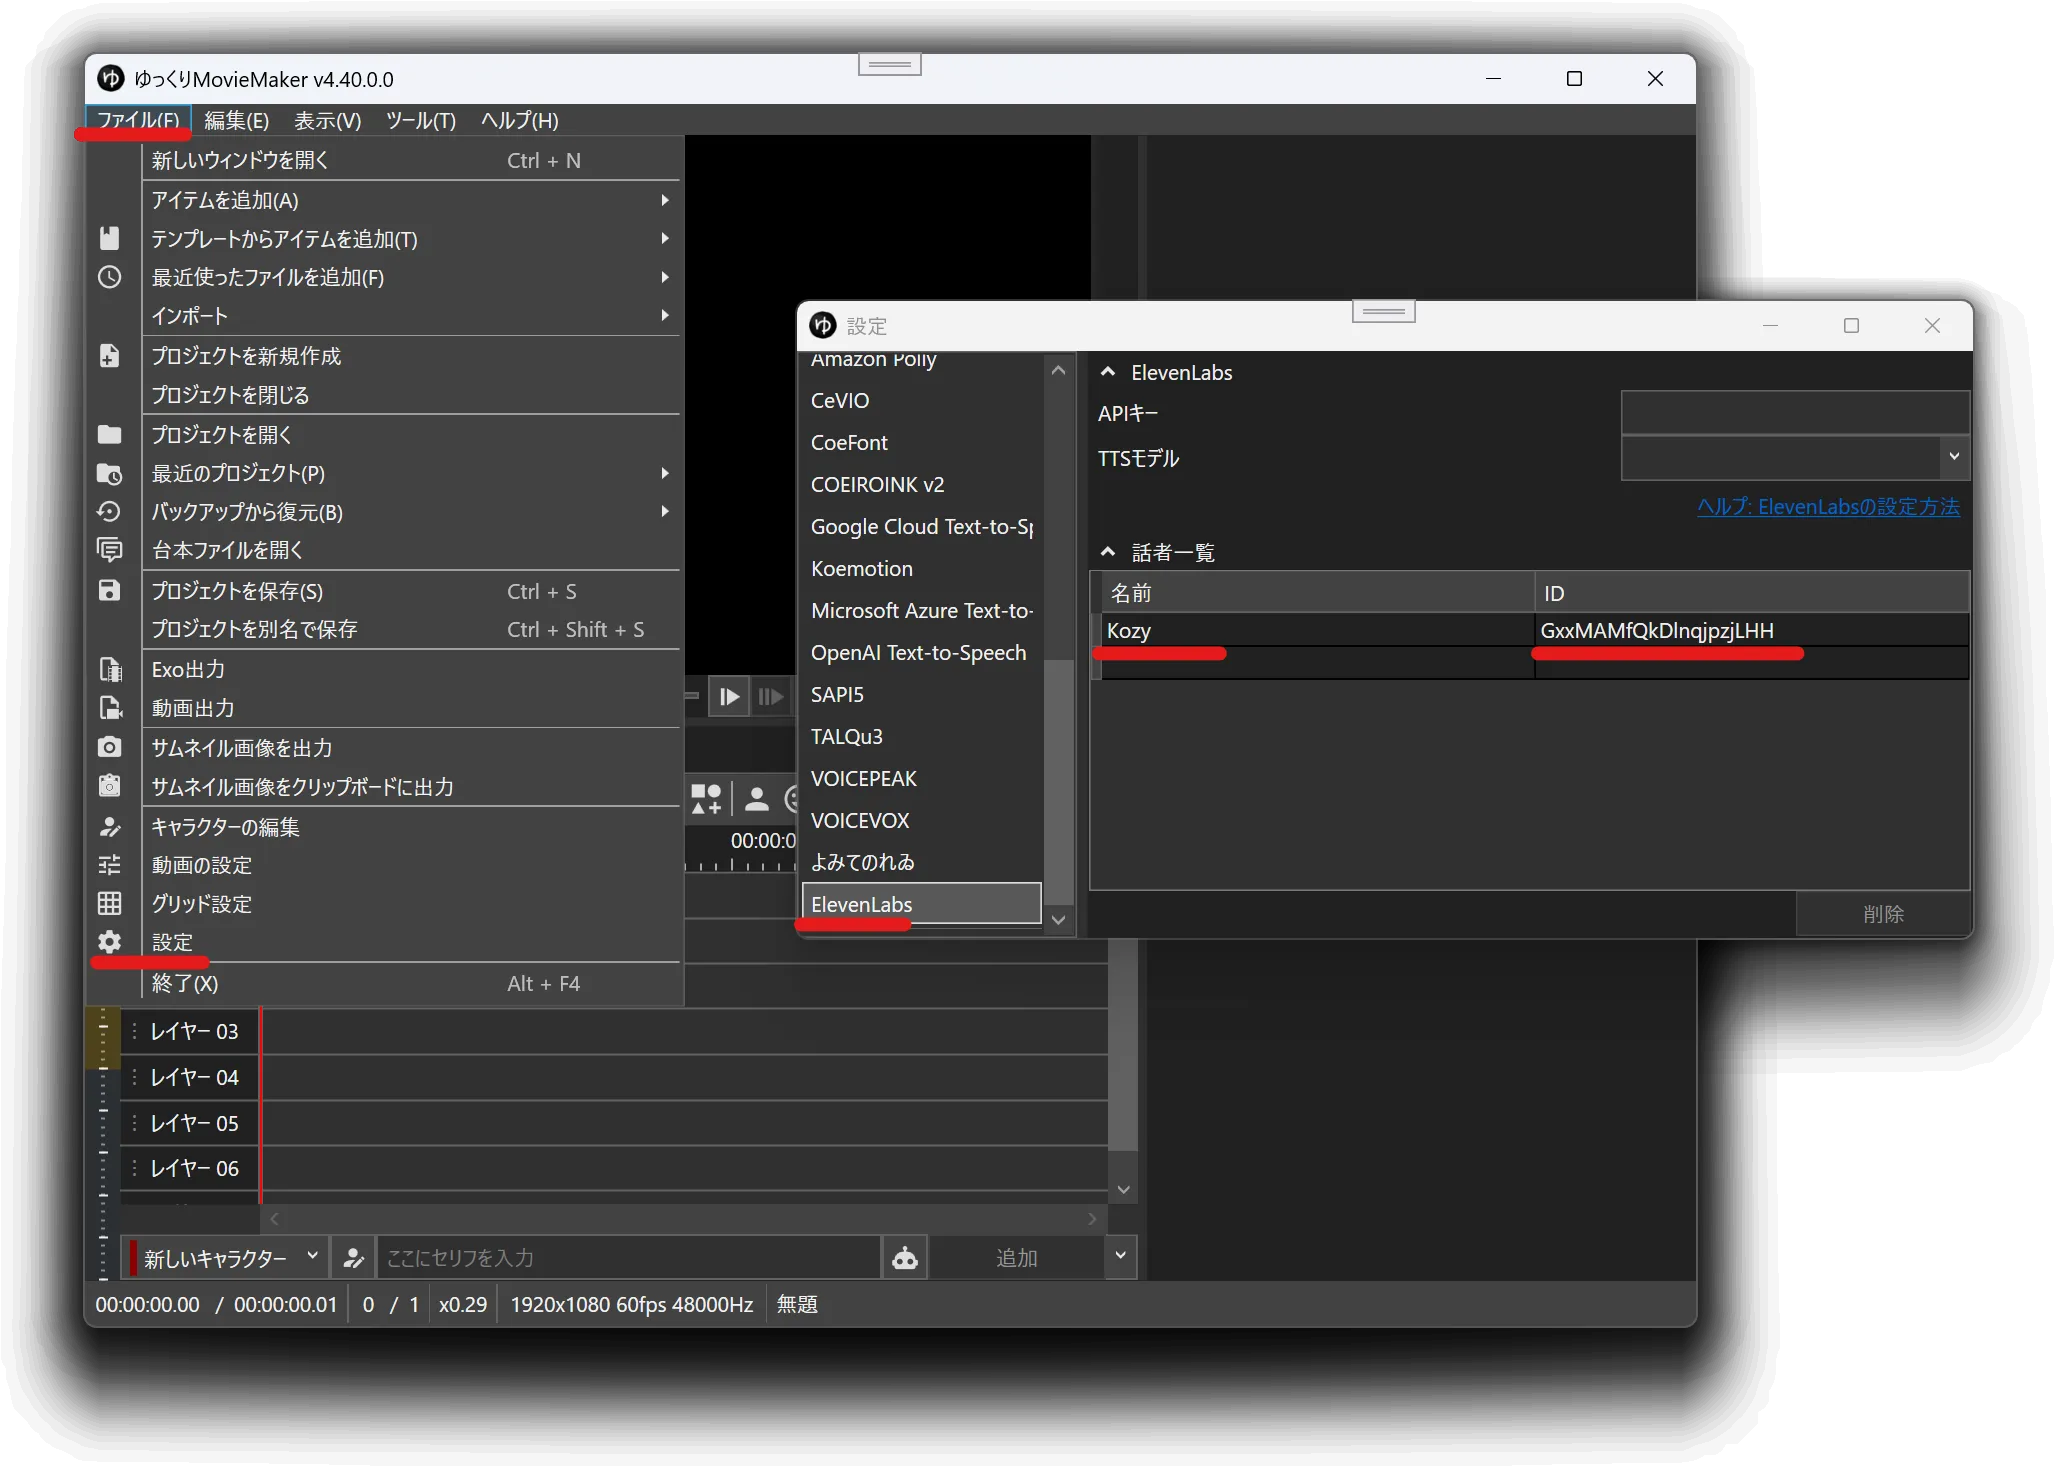Click the 追加 button
Screen dimensions: 2054x1466
point(1016,1258)
